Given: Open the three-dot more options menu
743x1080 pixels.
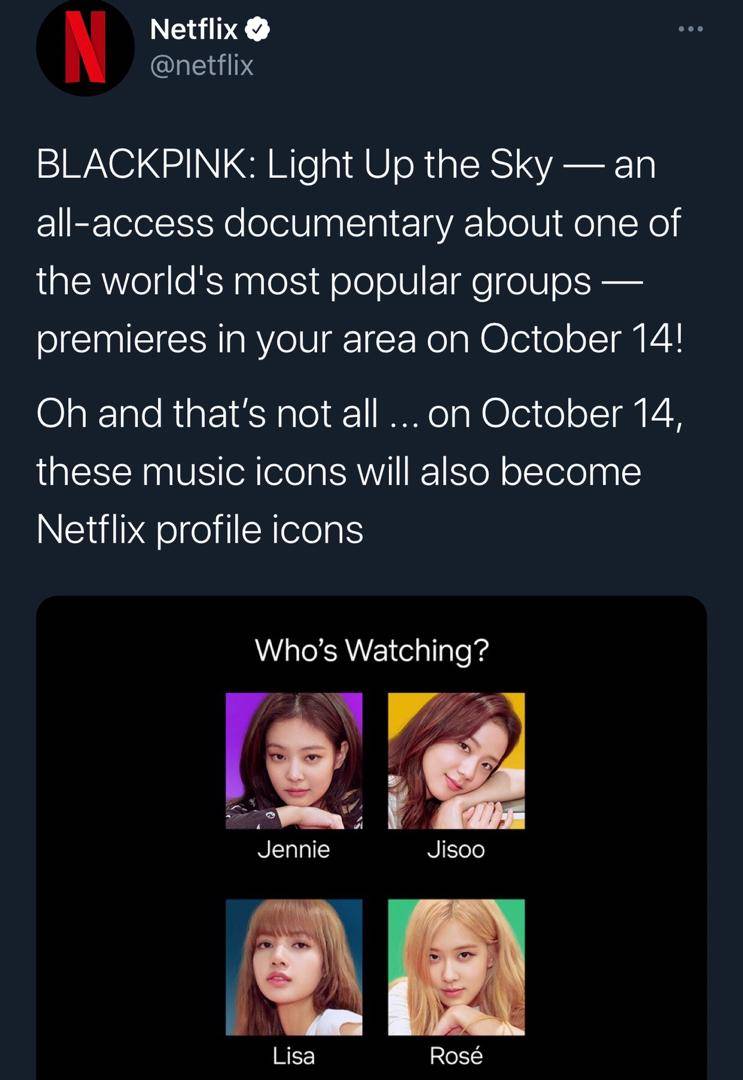Looking at the screenshot, I should pyautogui.click(x=691, y=29).
